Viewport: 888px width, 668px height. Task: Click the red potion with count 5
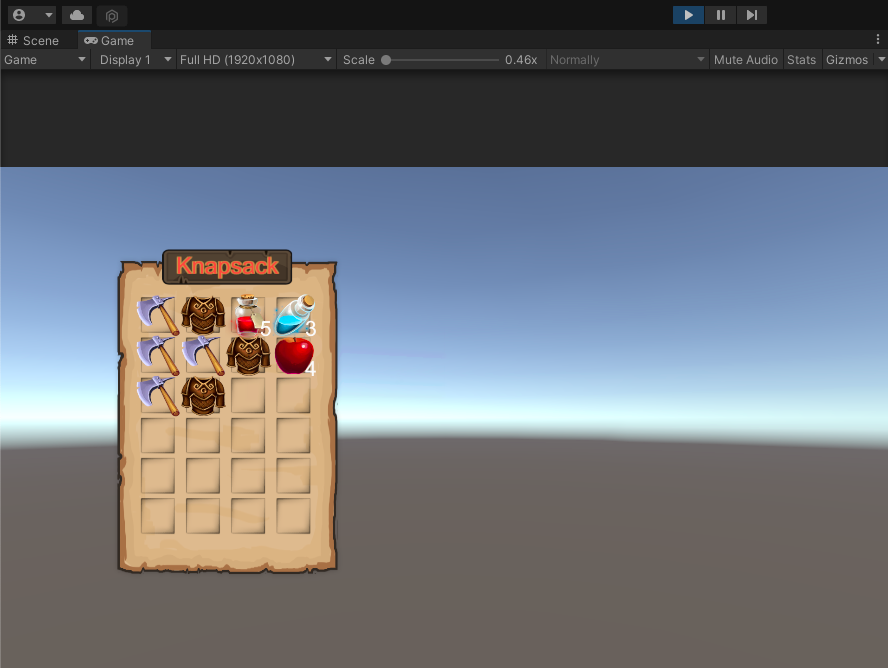(247, 315)
